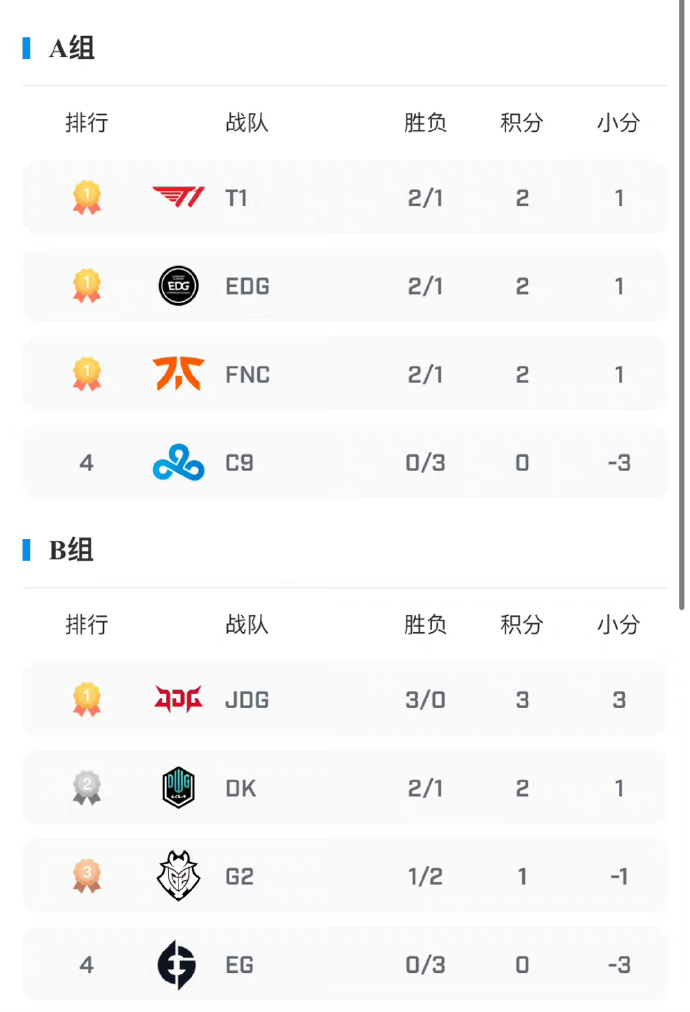Click the C9 team name
Screen dimensions: 690x1012
point(239,463)
